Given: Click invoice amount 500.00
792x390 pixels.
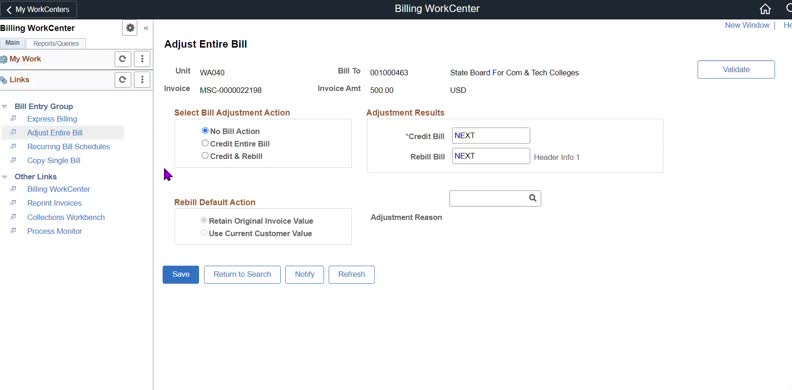Looking at the screenshot, I should pos(382,90).
